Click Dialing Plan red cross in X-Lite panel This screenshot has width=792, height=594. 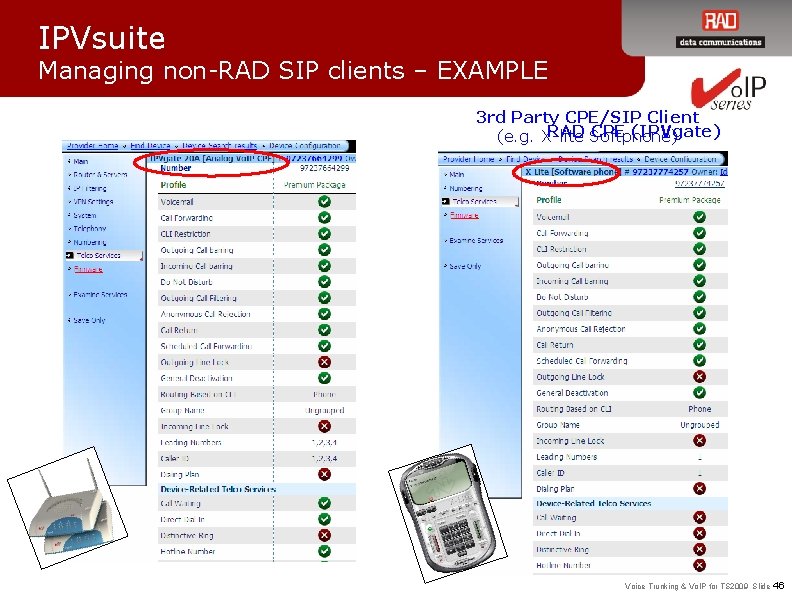[x=699, y=488]
